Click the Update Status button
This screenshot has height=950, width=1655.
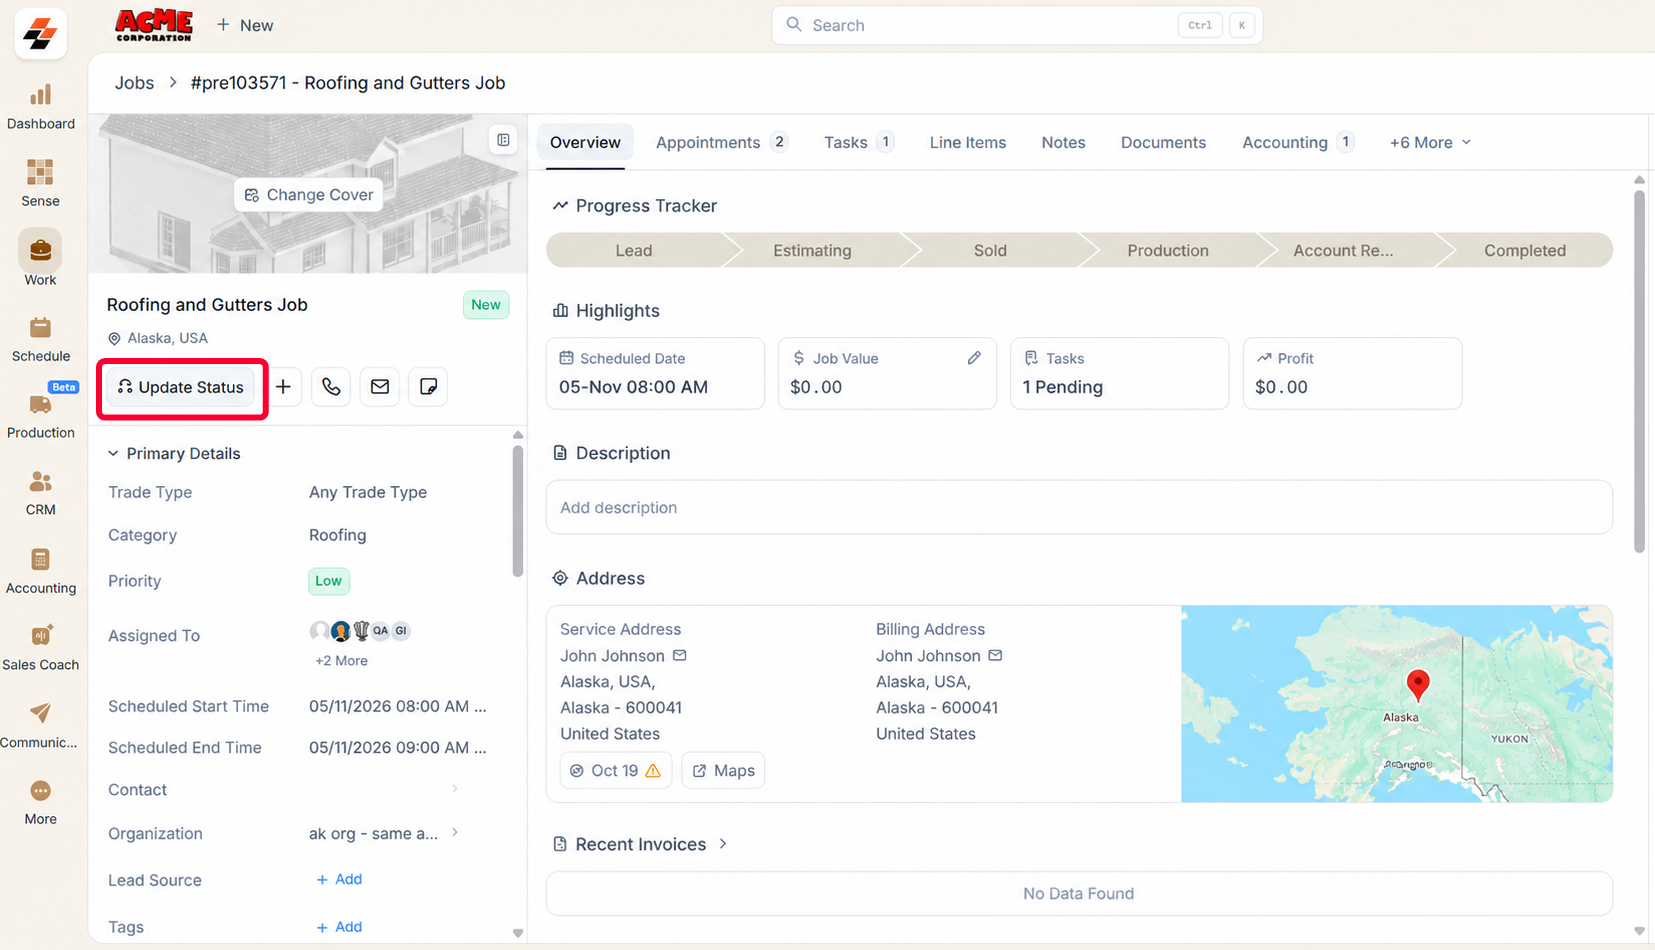coord(181,387)
